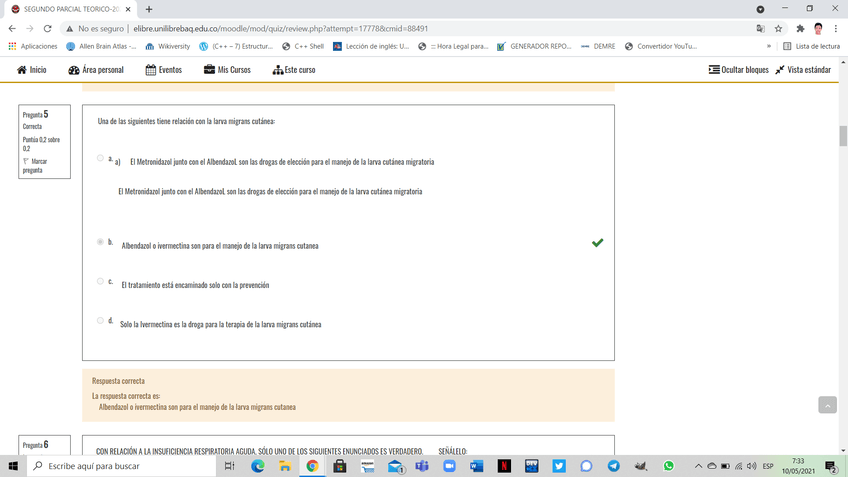Image resolution: width=848 pixels, height=477 pixels.
Task: Open Netflix from the Windows taskbar
Action: pos(504,466)
